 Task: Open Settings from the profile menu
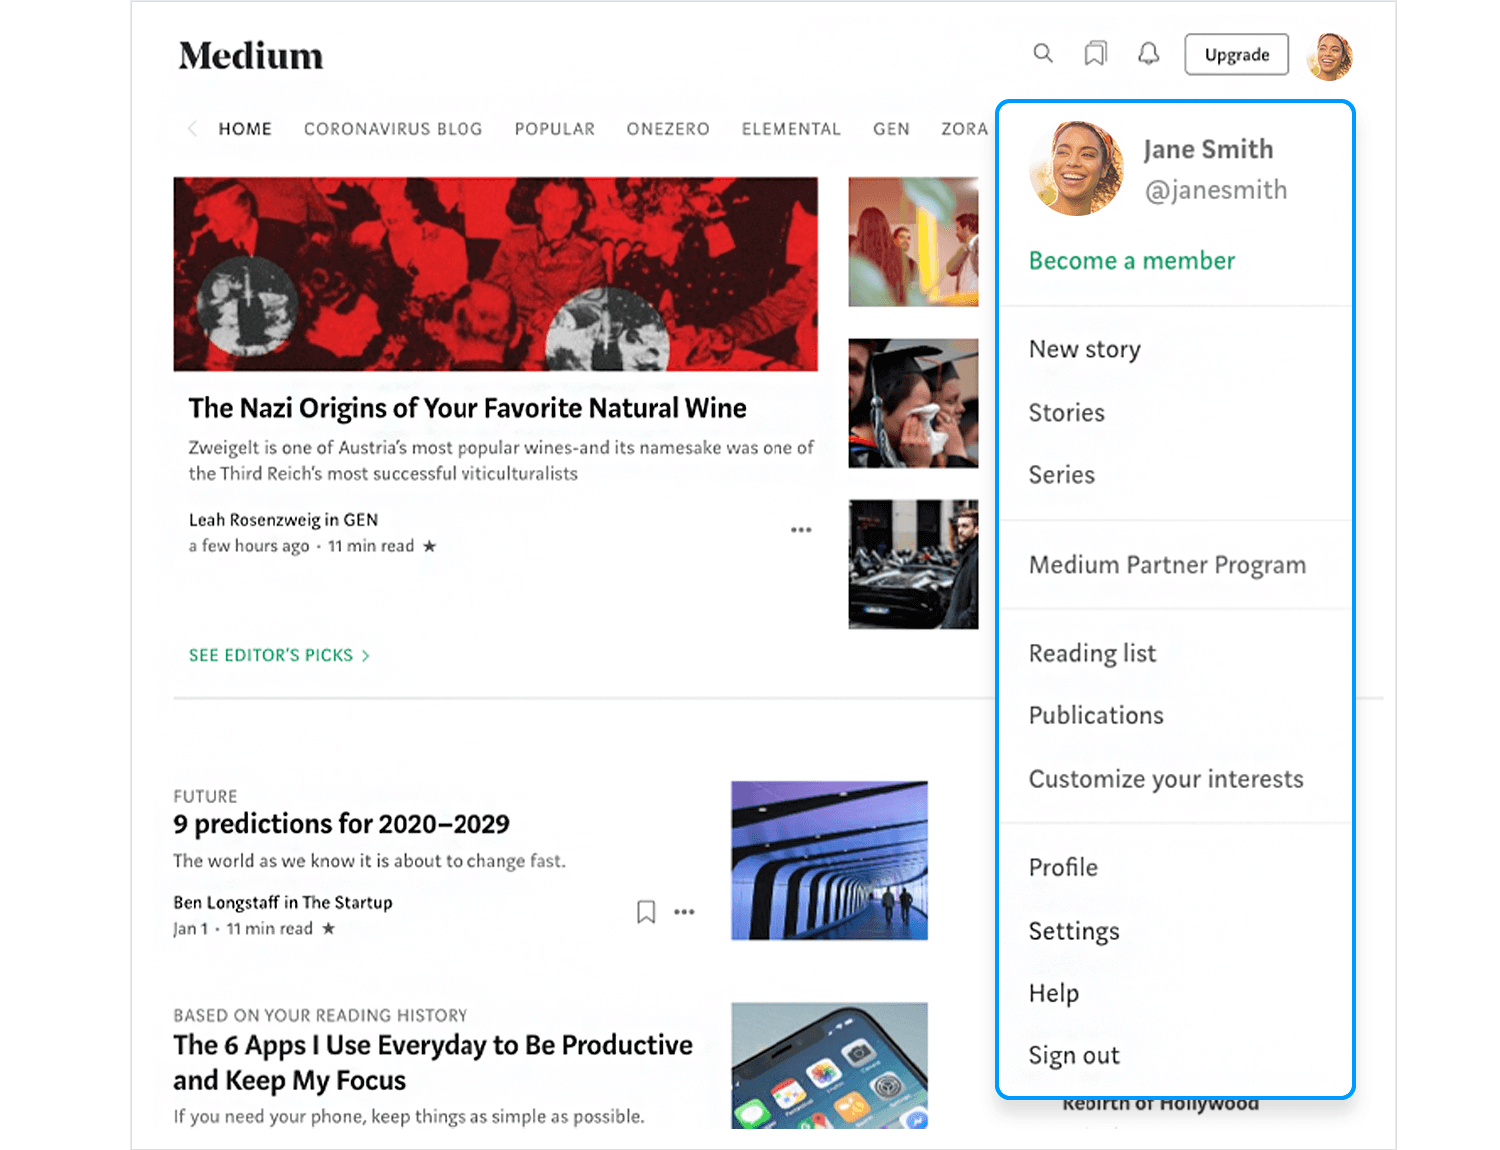pos(1073,931)
